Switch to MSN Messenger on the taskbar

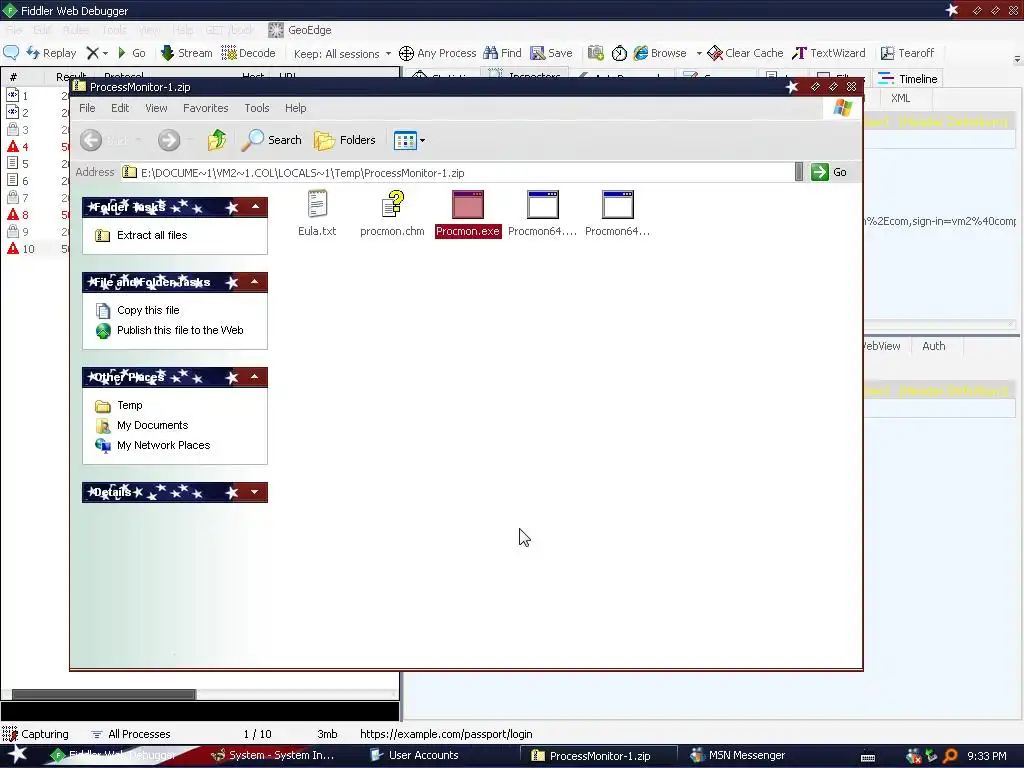point(738,755)
